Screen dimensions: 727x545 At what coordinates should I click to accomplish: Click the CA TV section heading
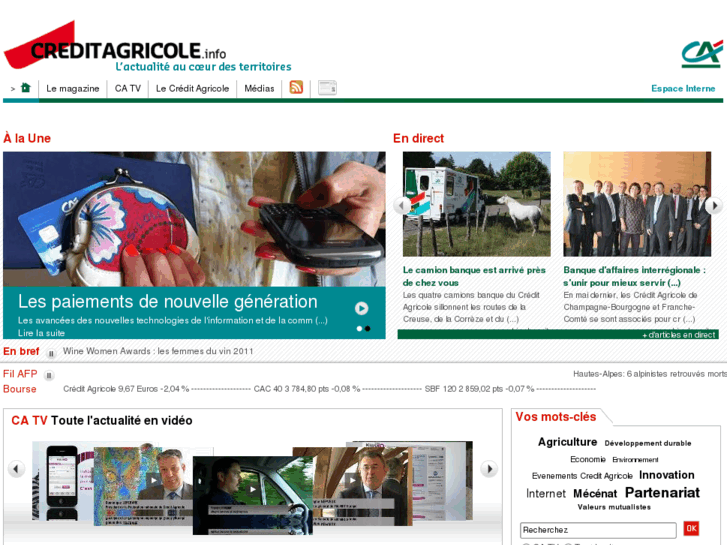(x=102, y=420)
